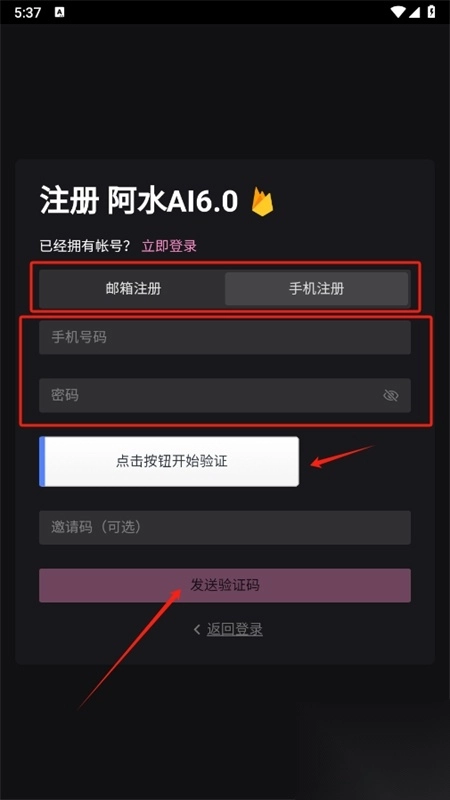
Task: Tap the 发送验证码 button
Action: [x=225, y=585]
